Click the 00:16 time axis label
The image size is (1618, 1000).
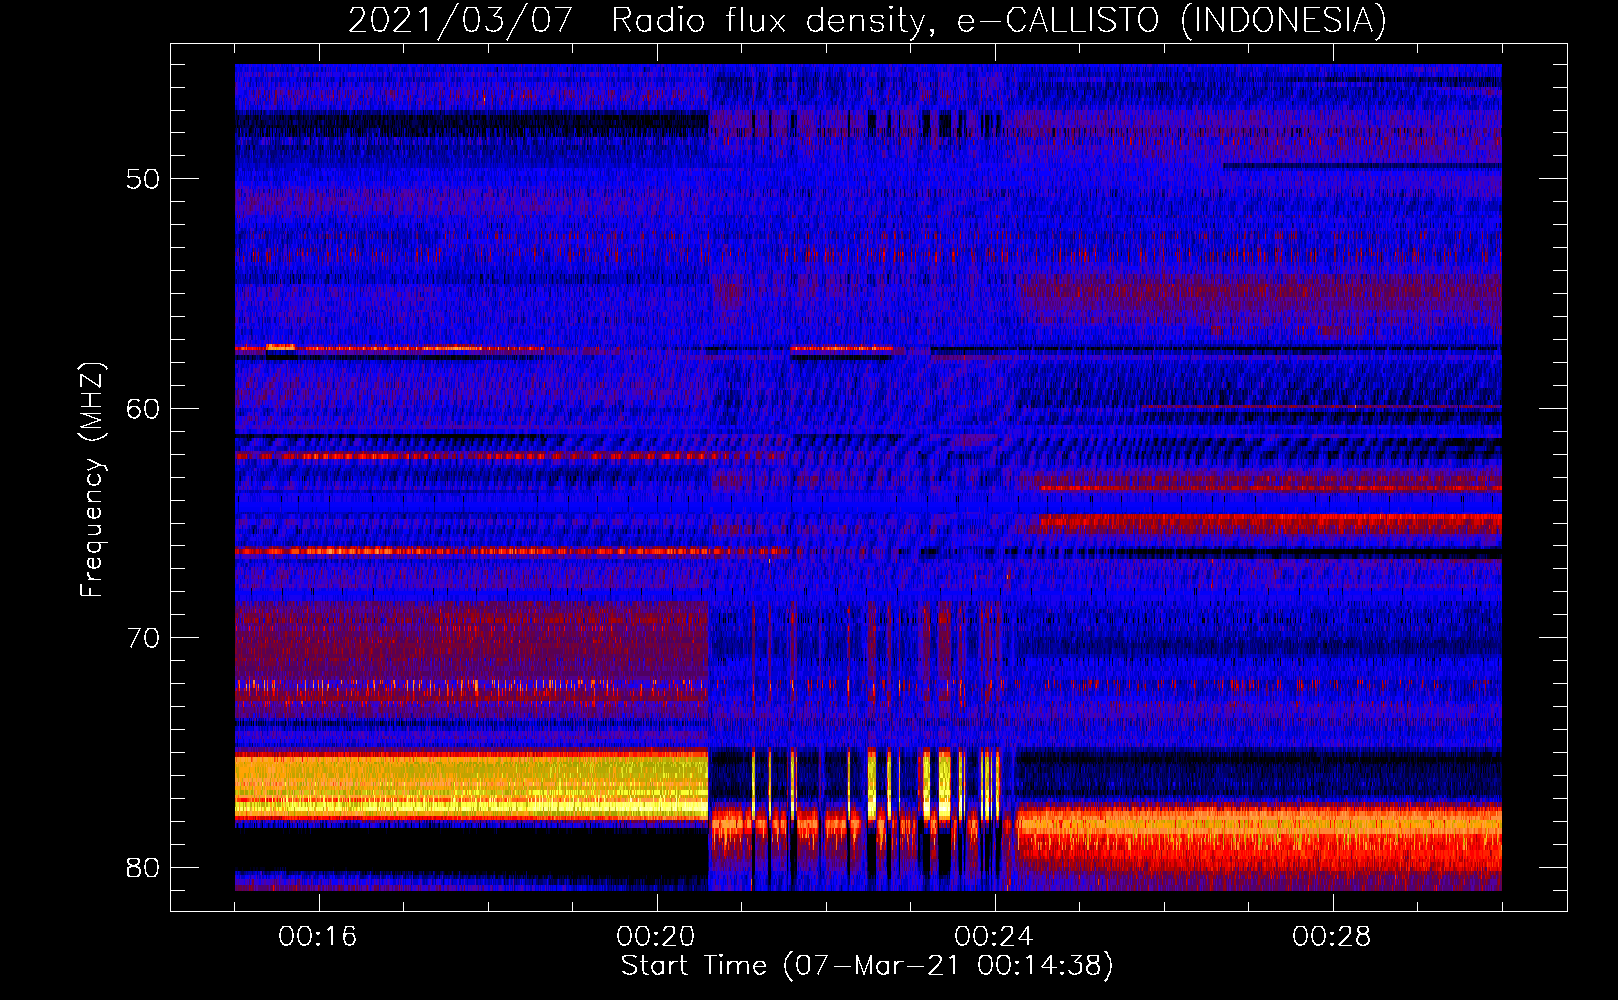318,937
